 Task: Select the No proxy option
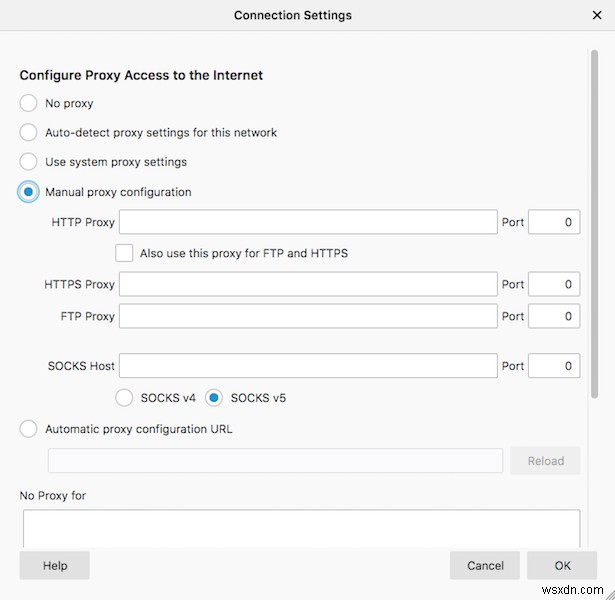tap(28, 103)
